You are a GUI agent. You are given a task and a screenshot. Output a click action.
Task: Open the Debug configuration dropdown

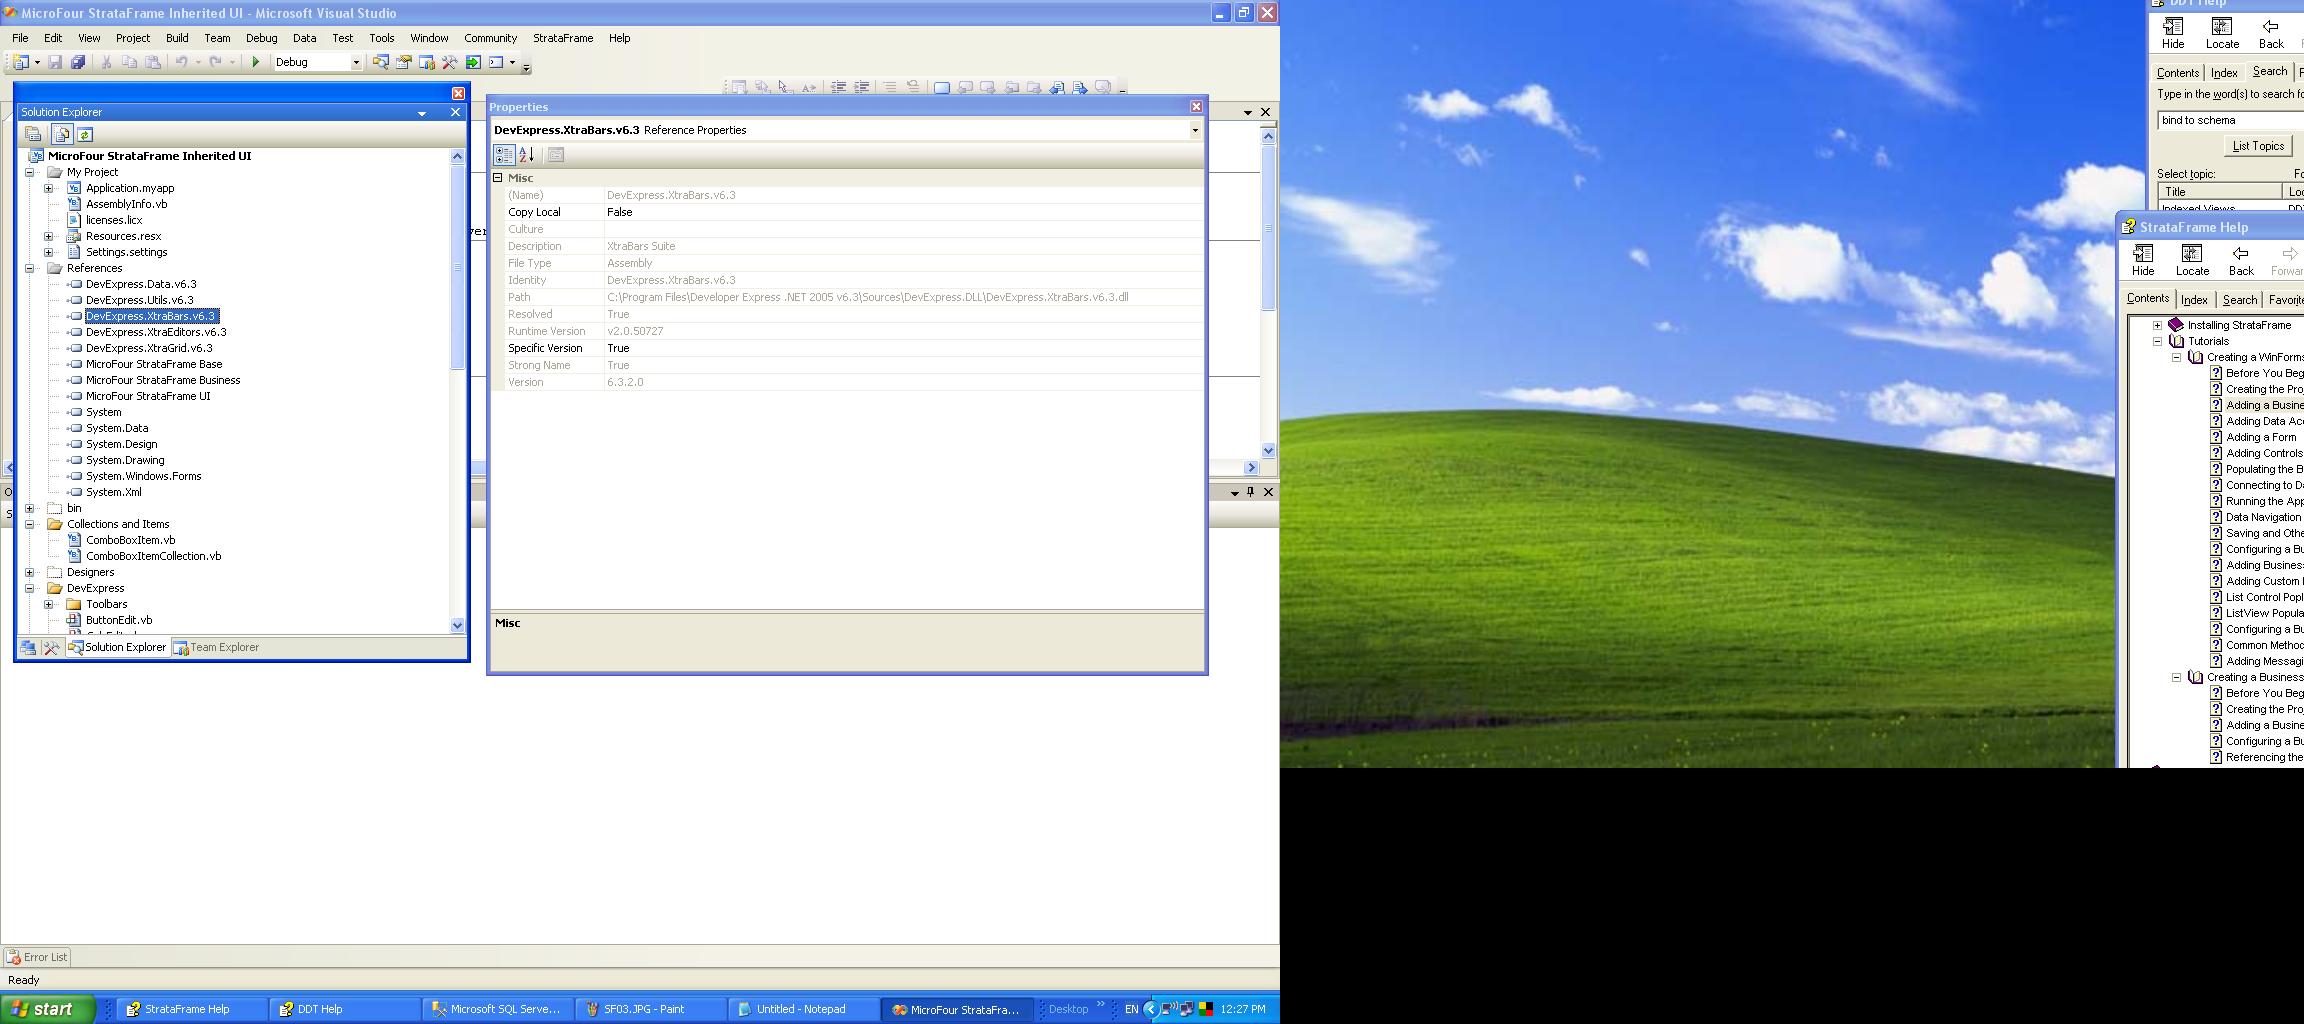[355, 62]
